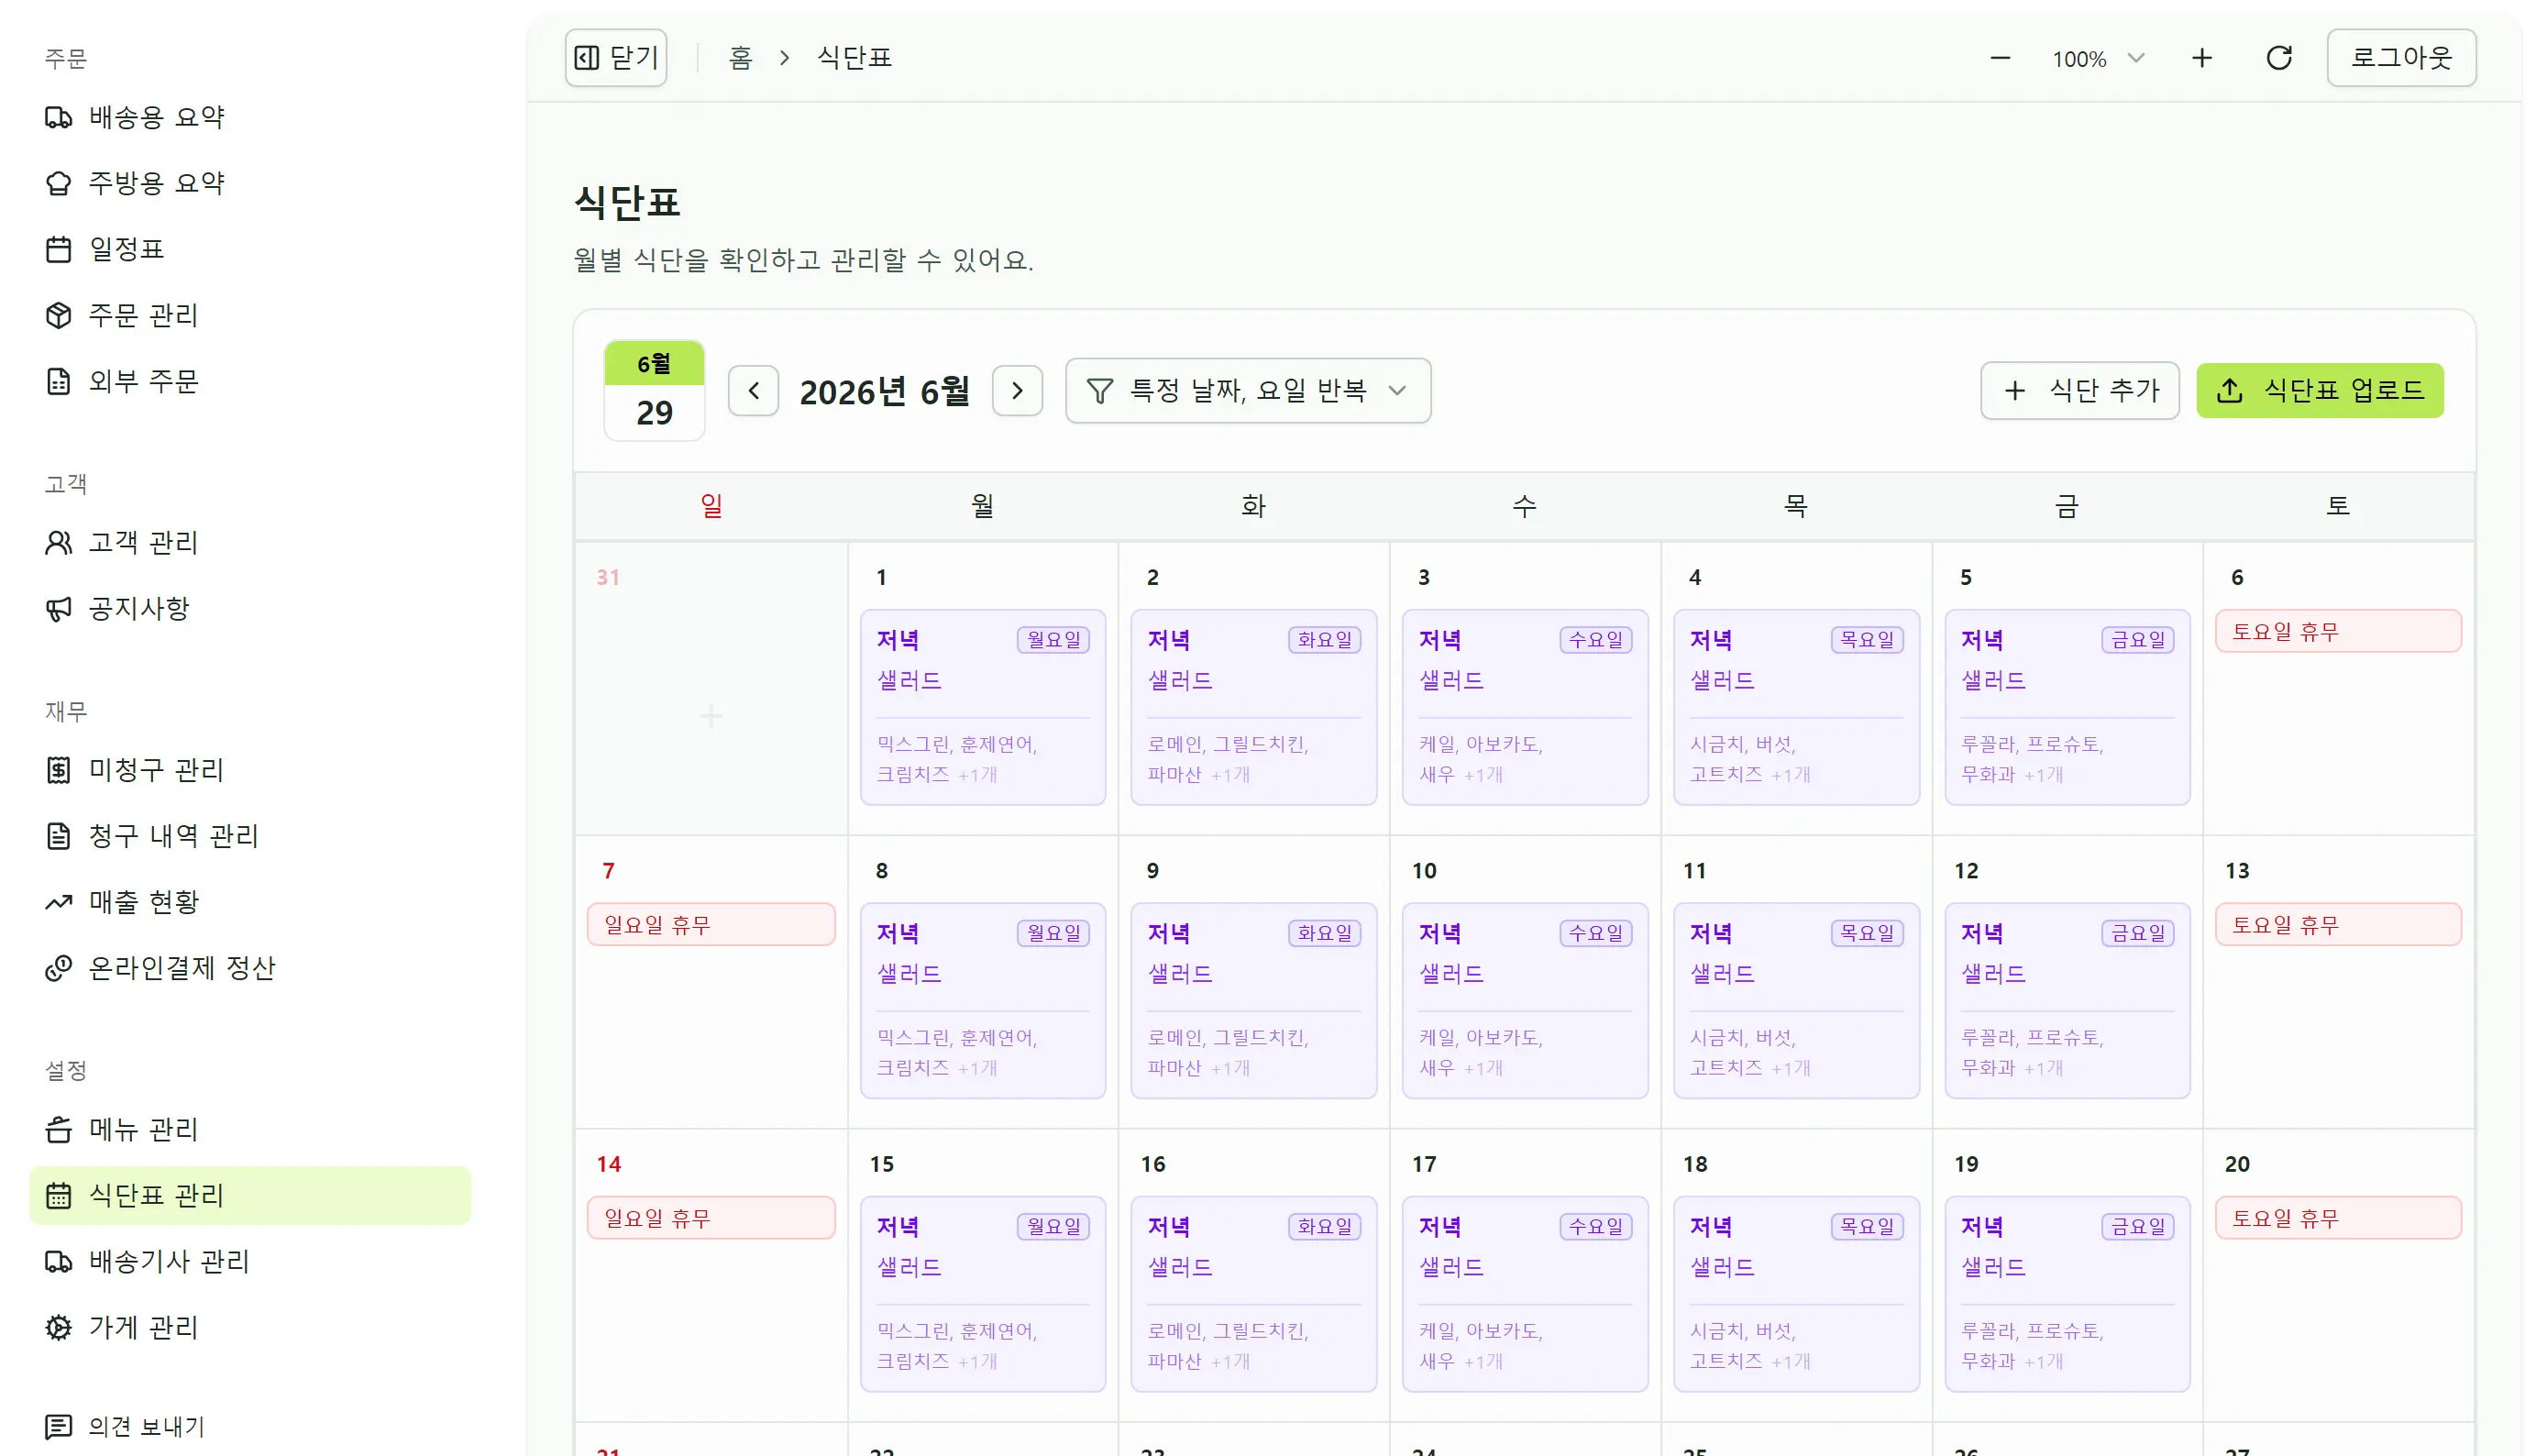Image resolution: width=2536 pixels, height=1456 pixels.
Task: Click the 금요일 tag on the June 19 card
Action: 2137,1226
